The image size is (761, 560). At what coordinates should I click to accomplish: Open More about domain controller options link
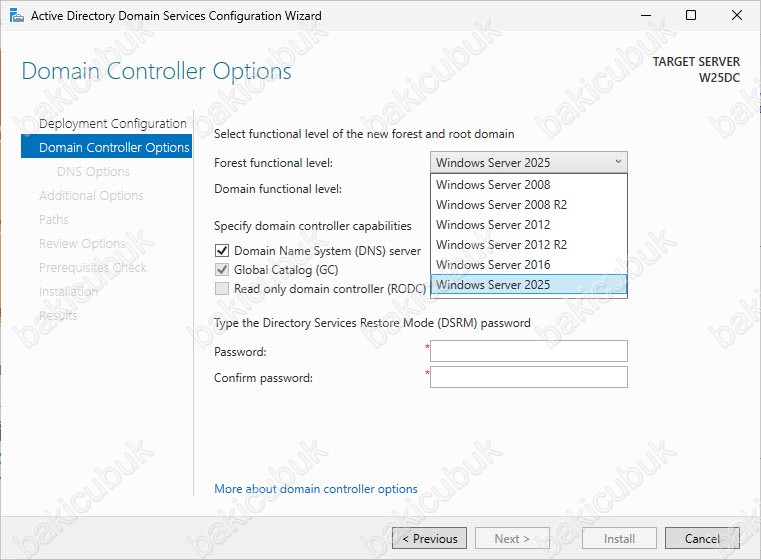click(315, 489)
